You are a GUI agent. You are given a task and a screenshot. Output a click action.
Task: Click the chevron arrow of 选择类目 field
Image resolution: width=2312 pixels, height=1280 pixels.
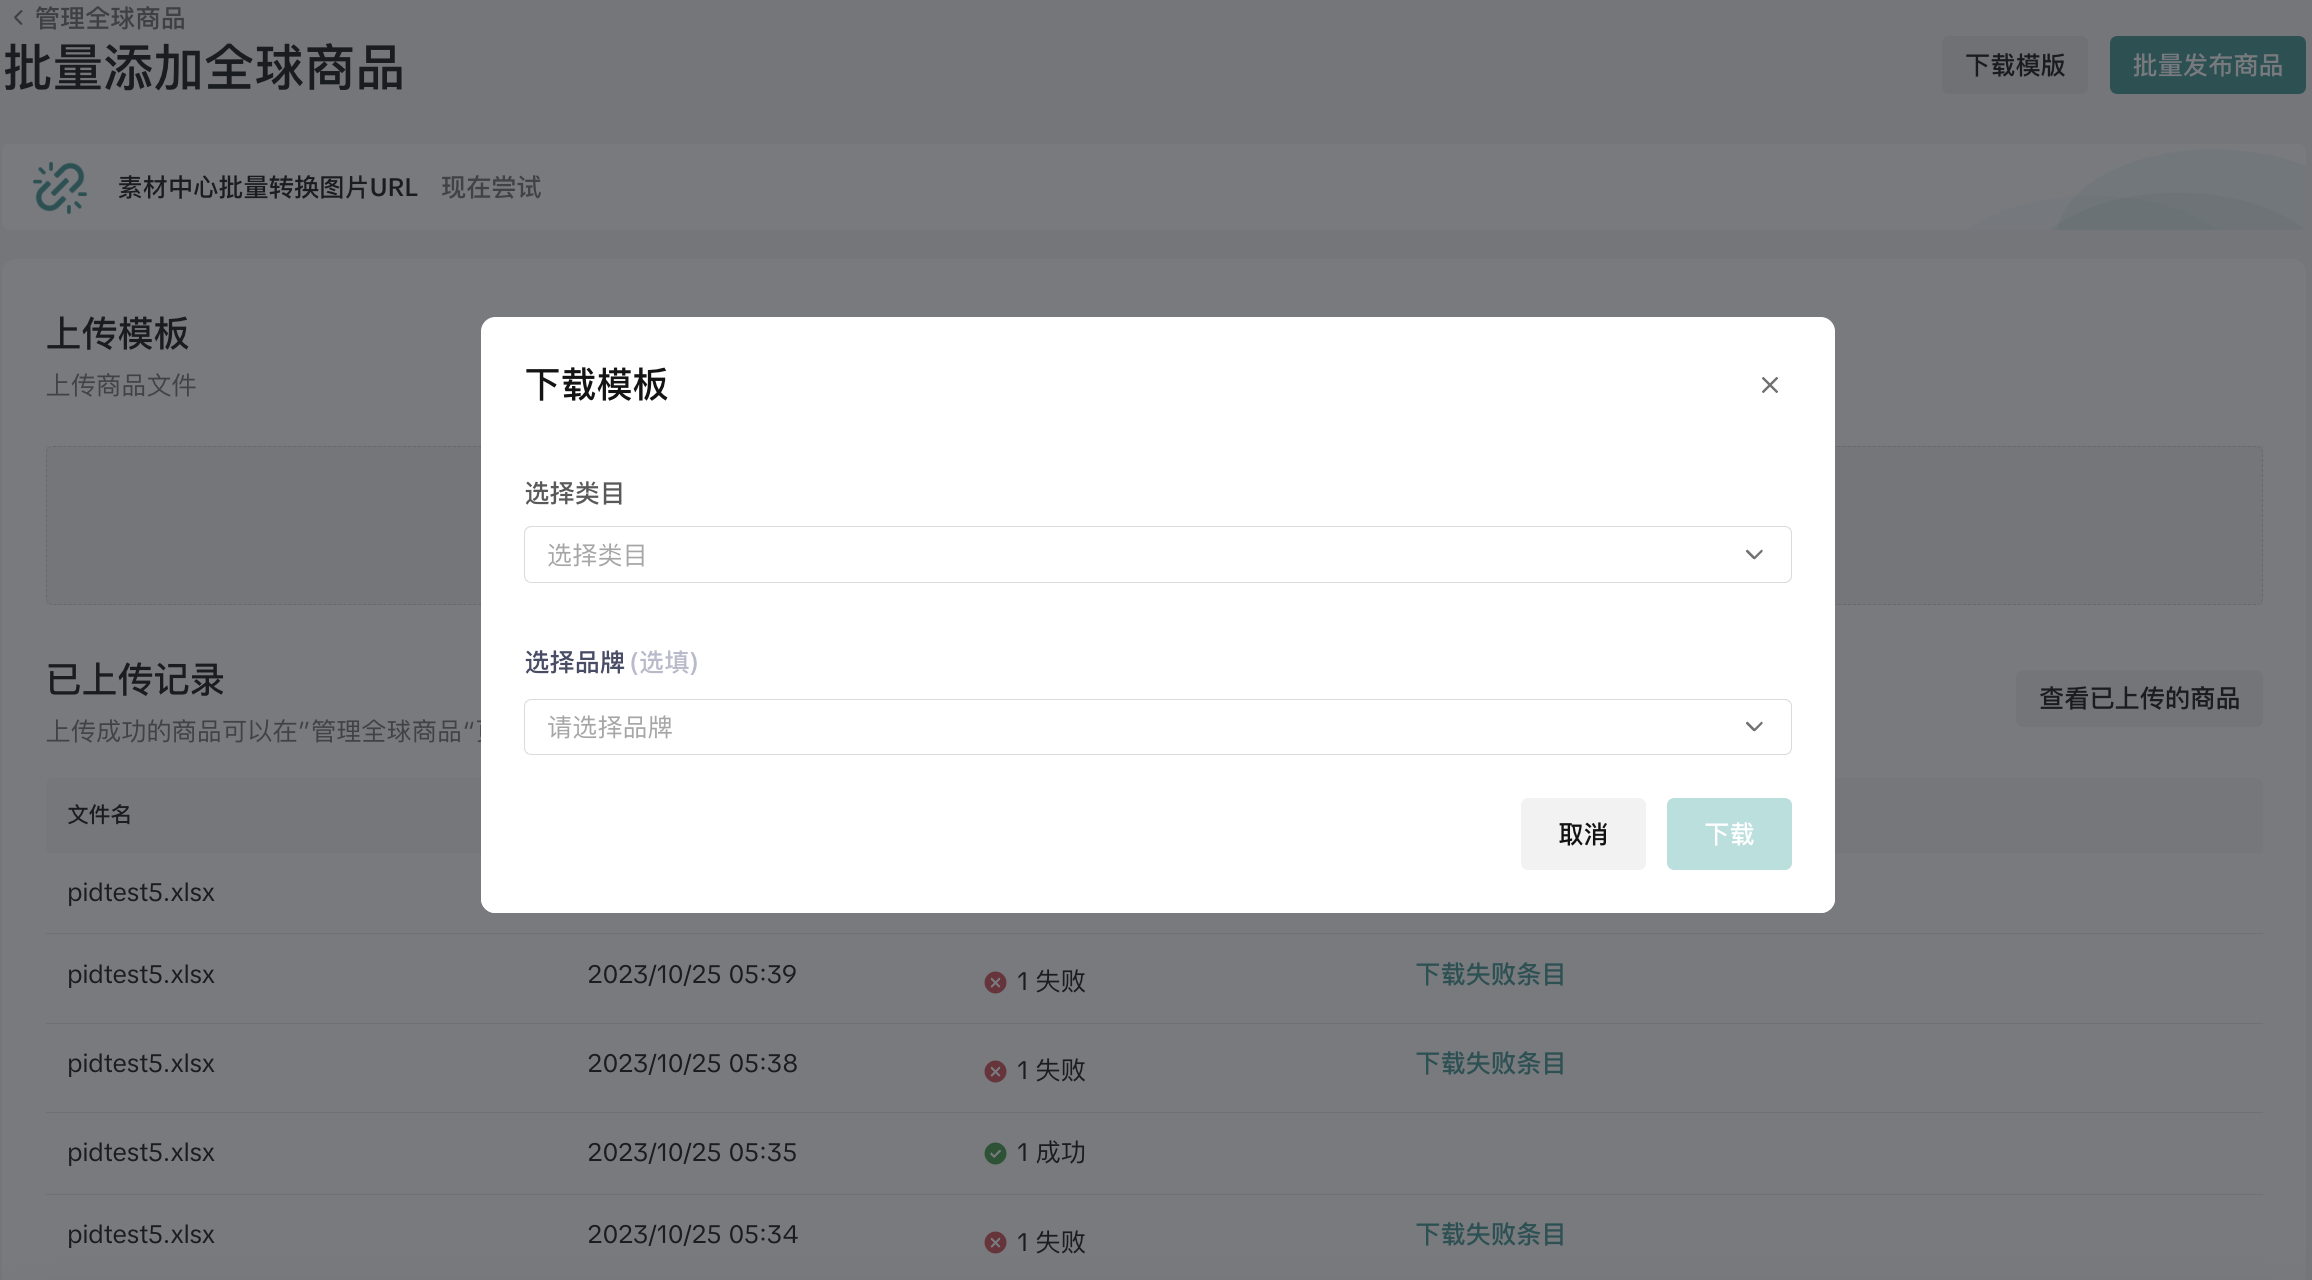pyautogui.click(x=1754, y=554)
